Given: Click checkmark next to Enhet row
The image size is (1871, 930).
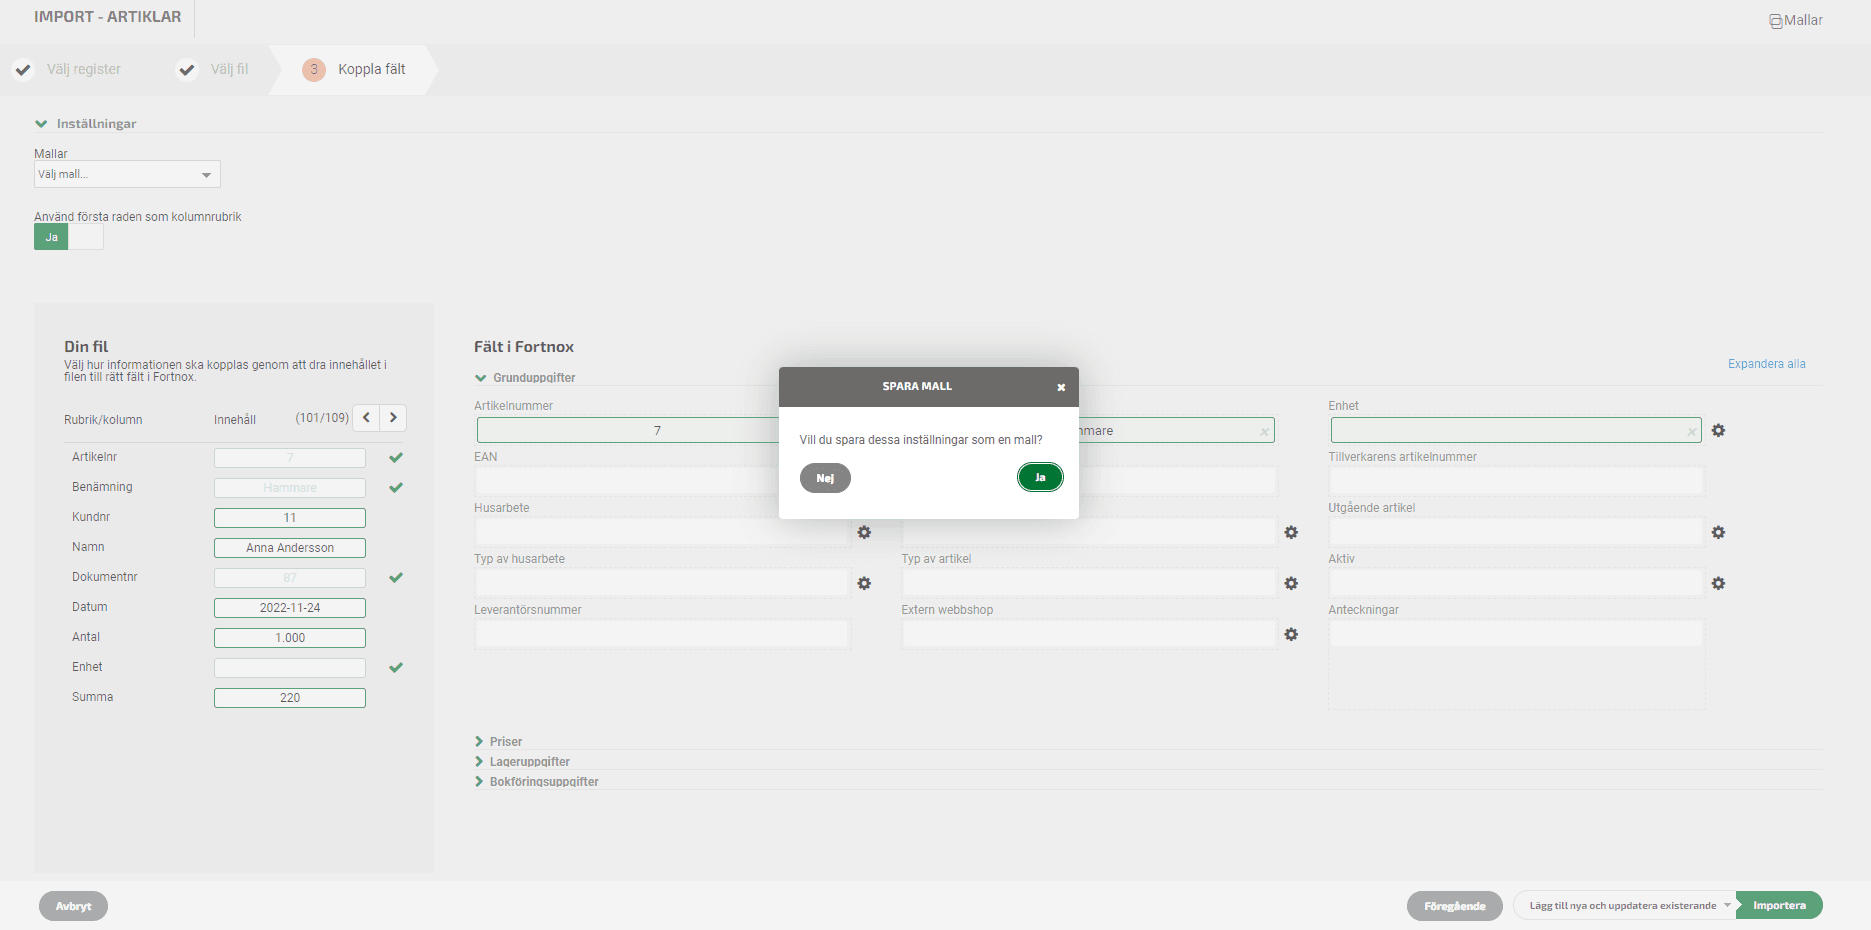Looking at the screenshot, I should coord(396,667).
